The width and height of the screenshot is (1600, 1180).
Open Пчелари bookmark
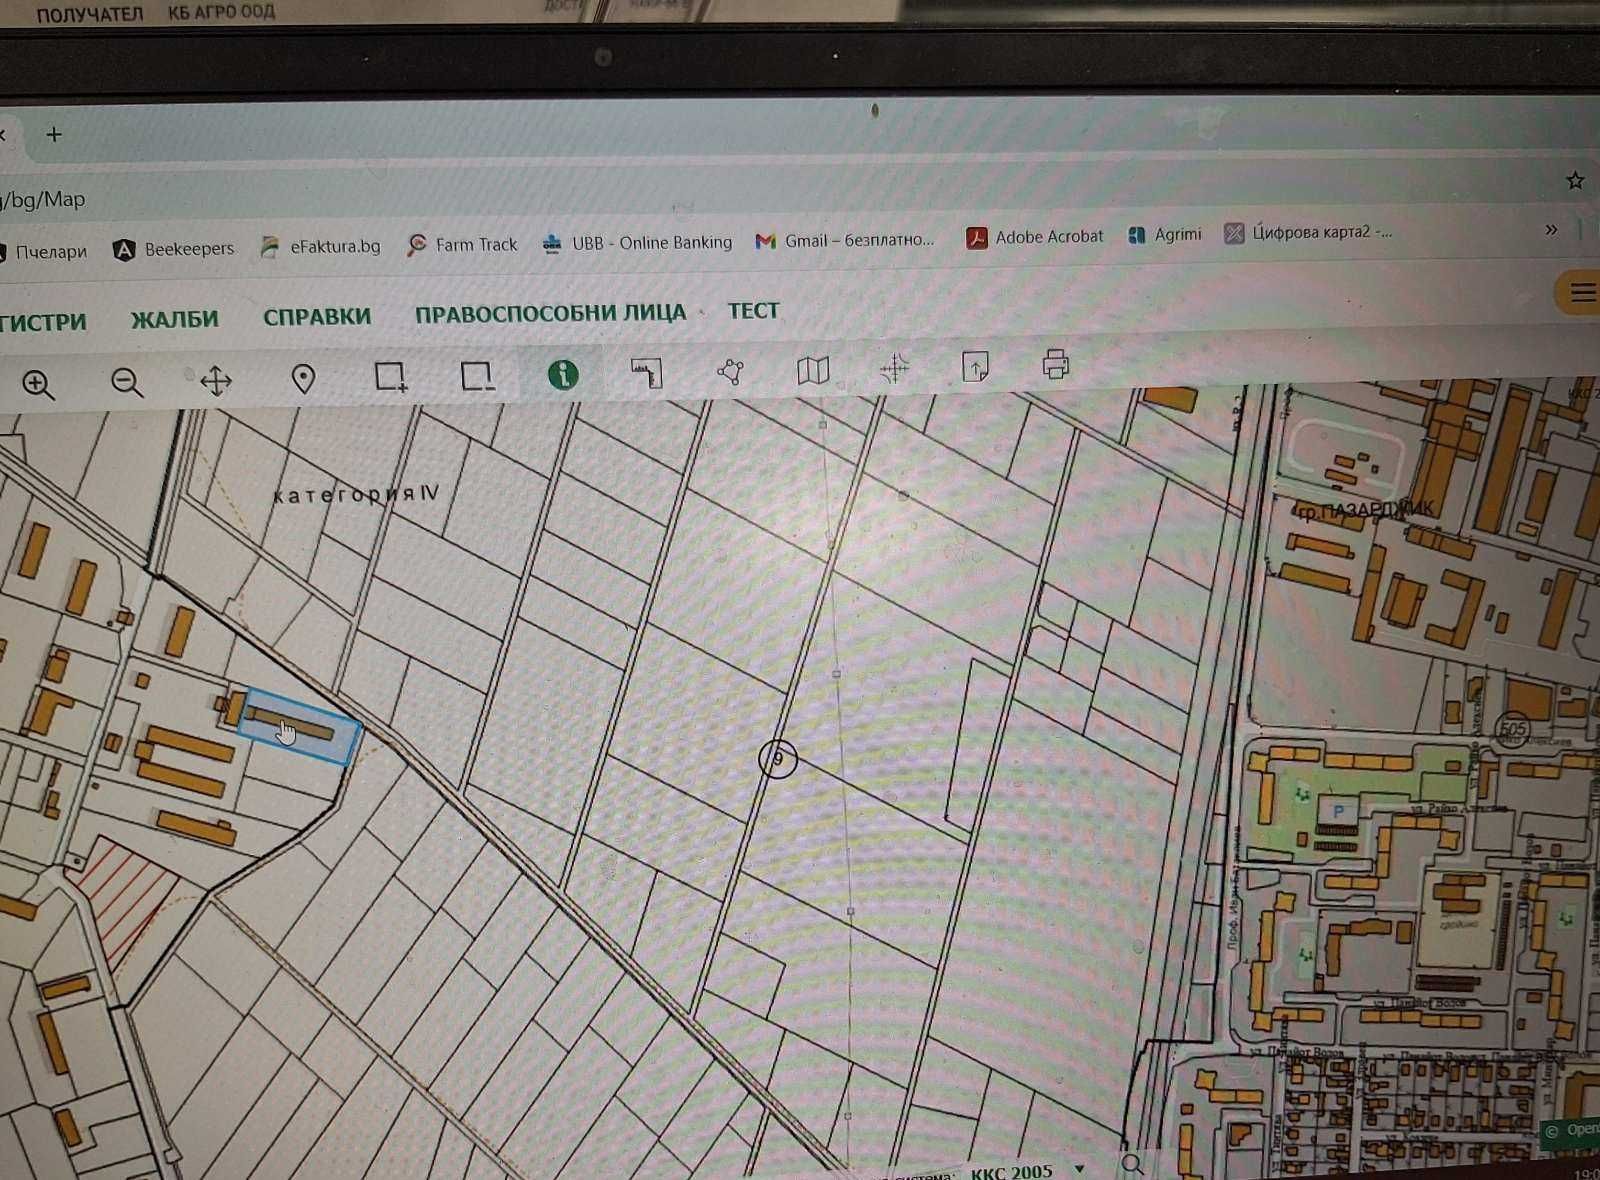(44, 251)
